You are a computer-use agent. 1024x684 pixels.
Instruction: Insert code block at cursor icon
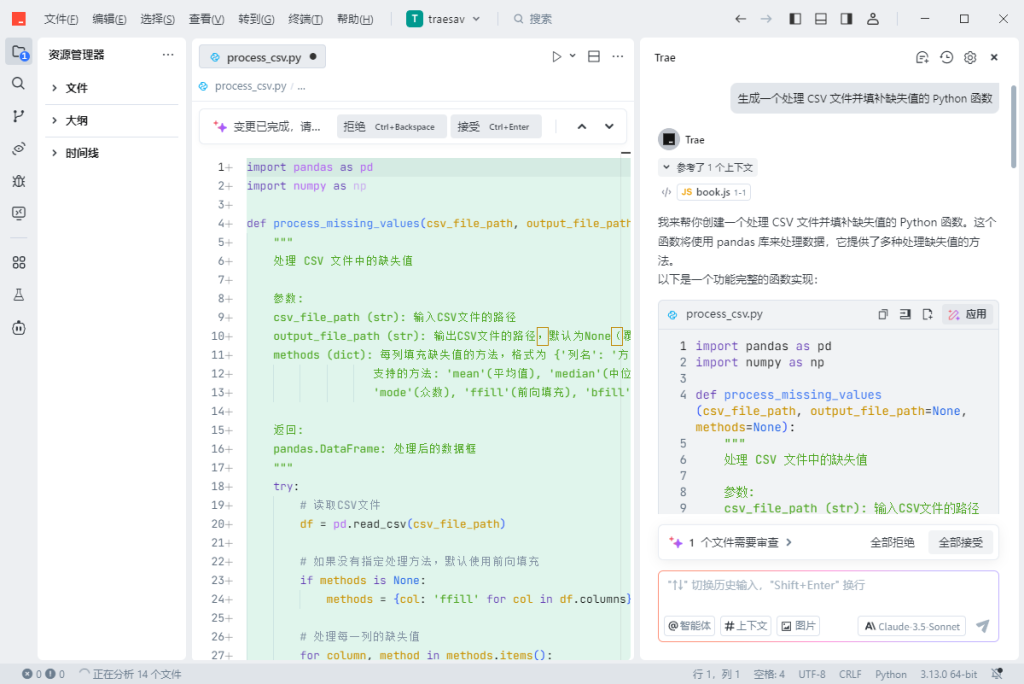click(905, 314)
